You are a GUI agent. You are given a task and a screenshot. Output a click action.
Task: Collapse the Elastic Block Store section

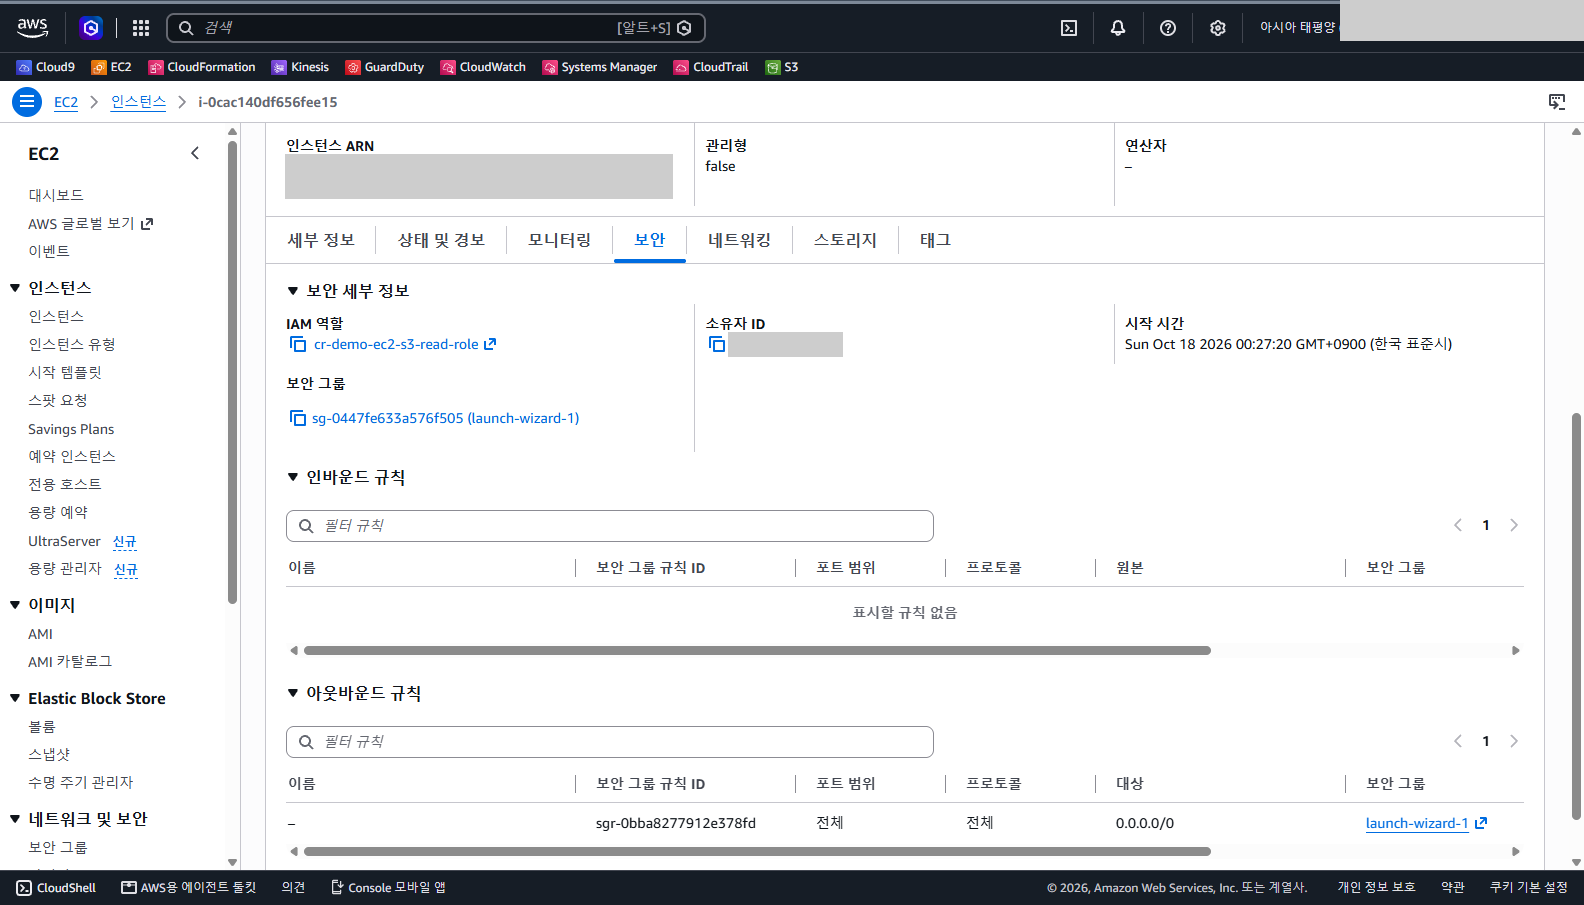point(15,698)
